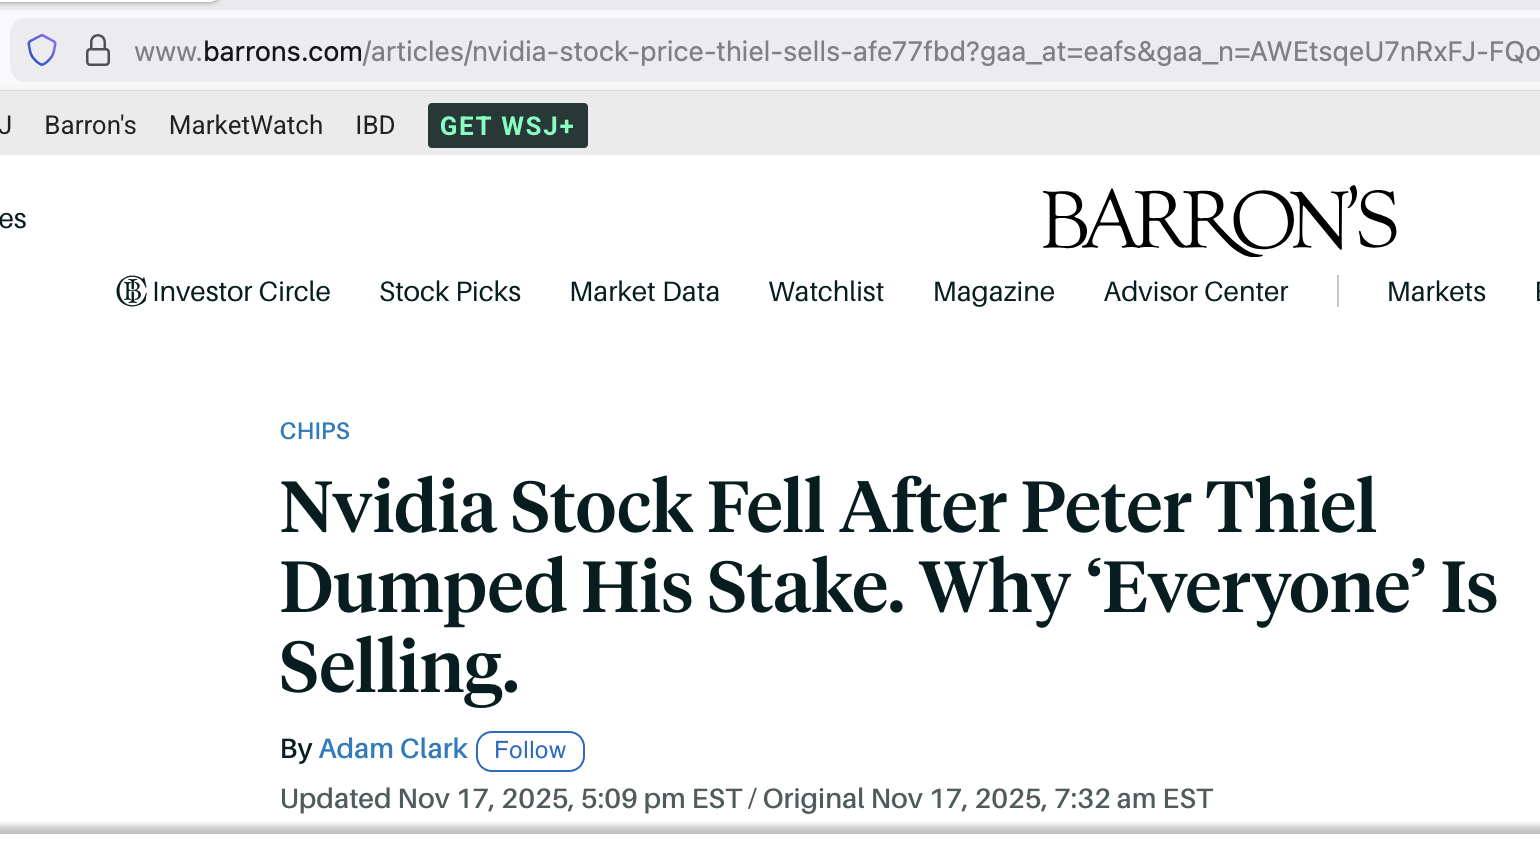The width and height of the screenshot is (1540, 850).
Task: Navigate to Advisor Center
Action: pyautogui.click(x=1195, y=291)
